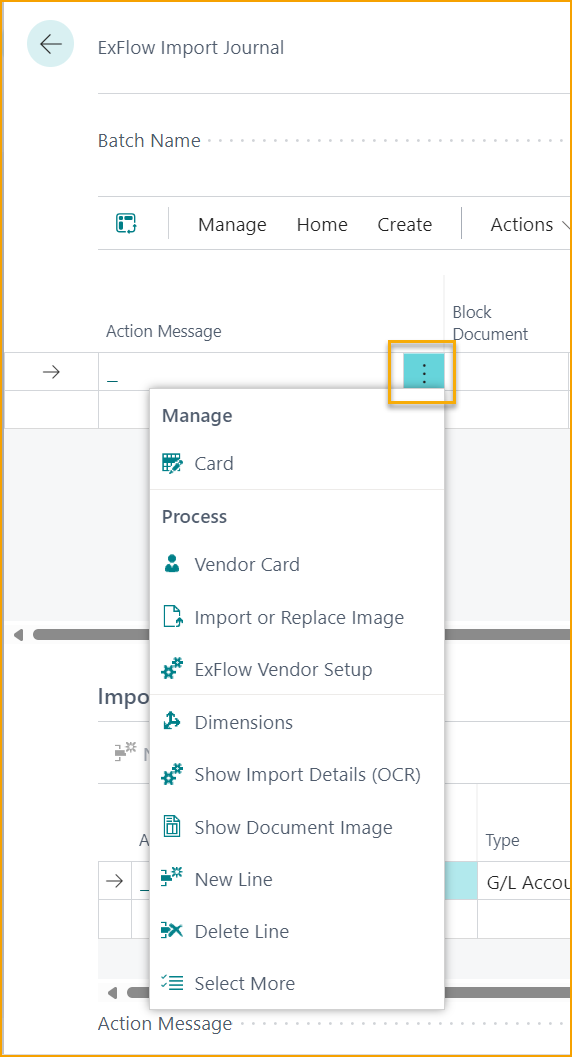Click the Vendor Card person icon
572x1057 pixels.
(x=172, y=564)
